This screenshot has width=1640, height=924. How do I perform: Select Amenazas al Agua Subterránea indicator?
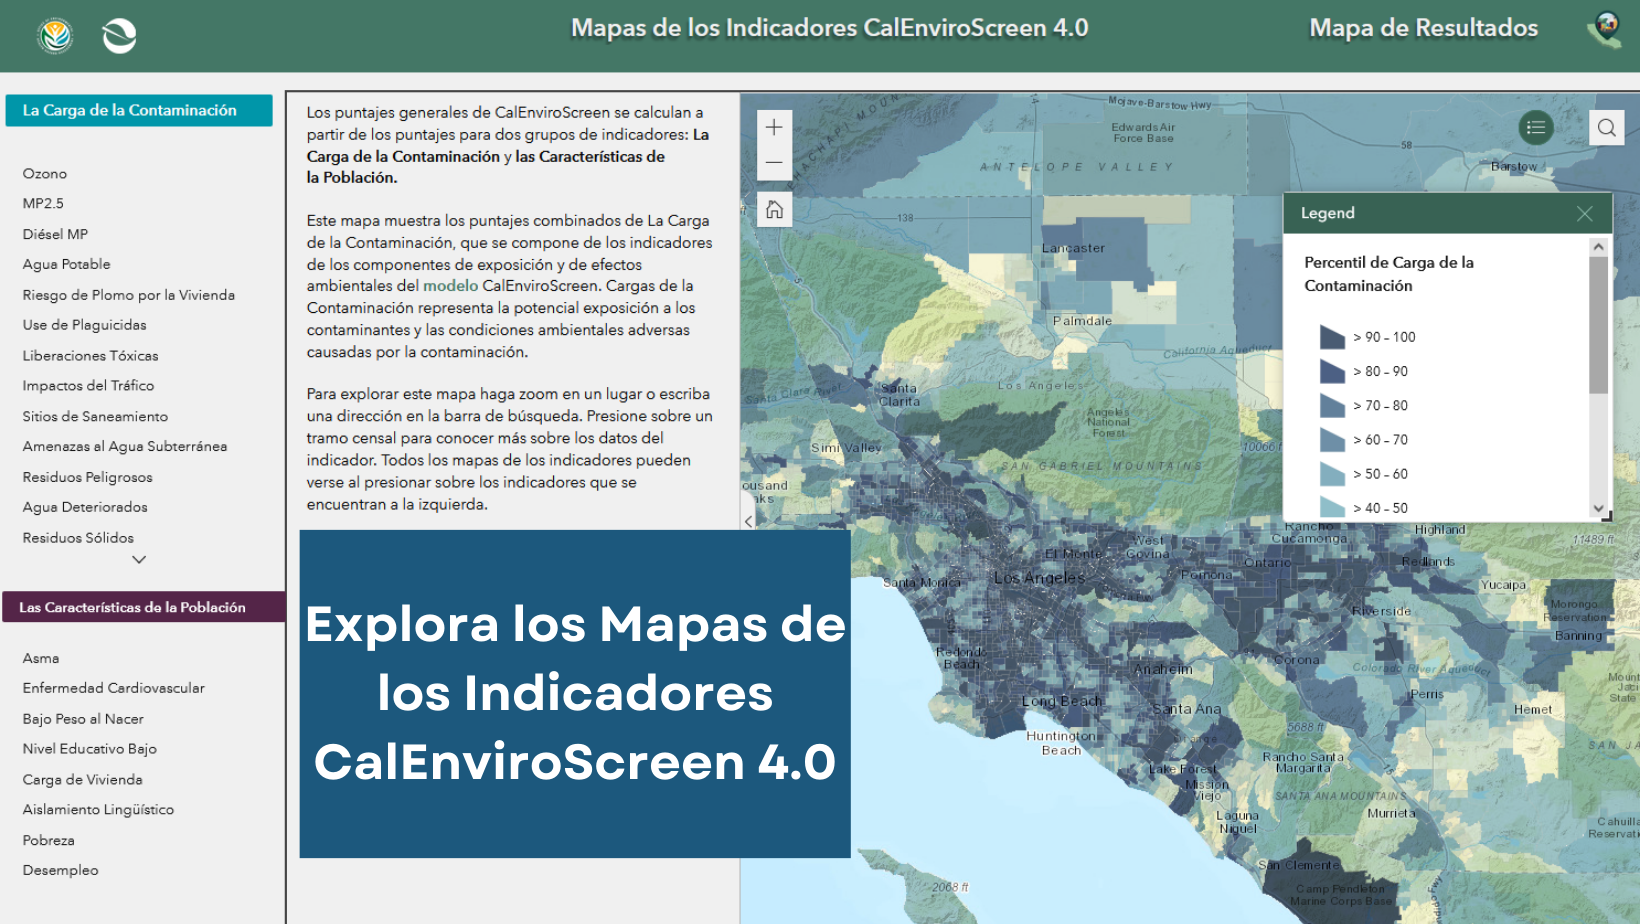pos(125,446)
